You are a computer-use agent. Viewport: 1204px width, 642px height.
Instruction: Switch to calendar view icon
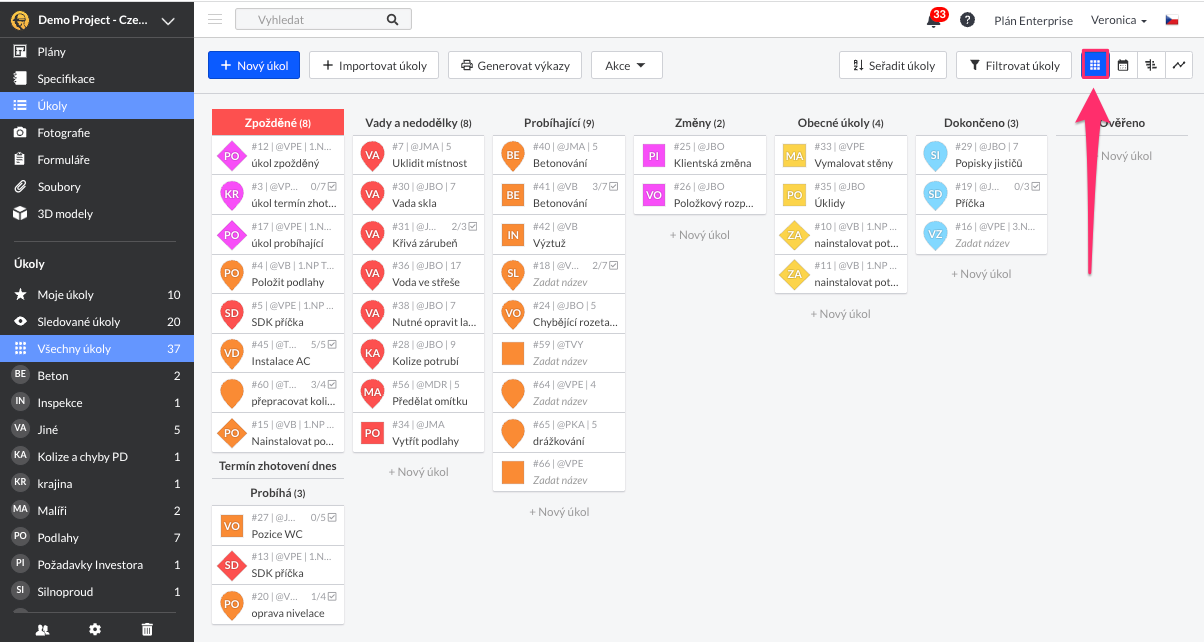[1123, 66]
